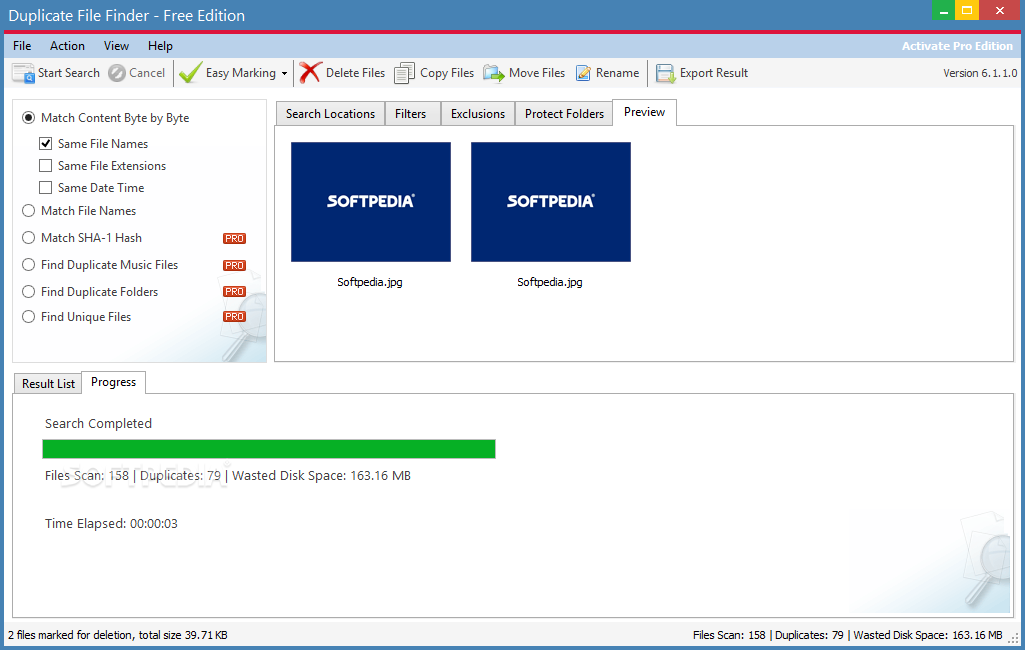Click the 'Version 6.1.1.0' label
The image size is (1025, 650).
coord(980,73)
